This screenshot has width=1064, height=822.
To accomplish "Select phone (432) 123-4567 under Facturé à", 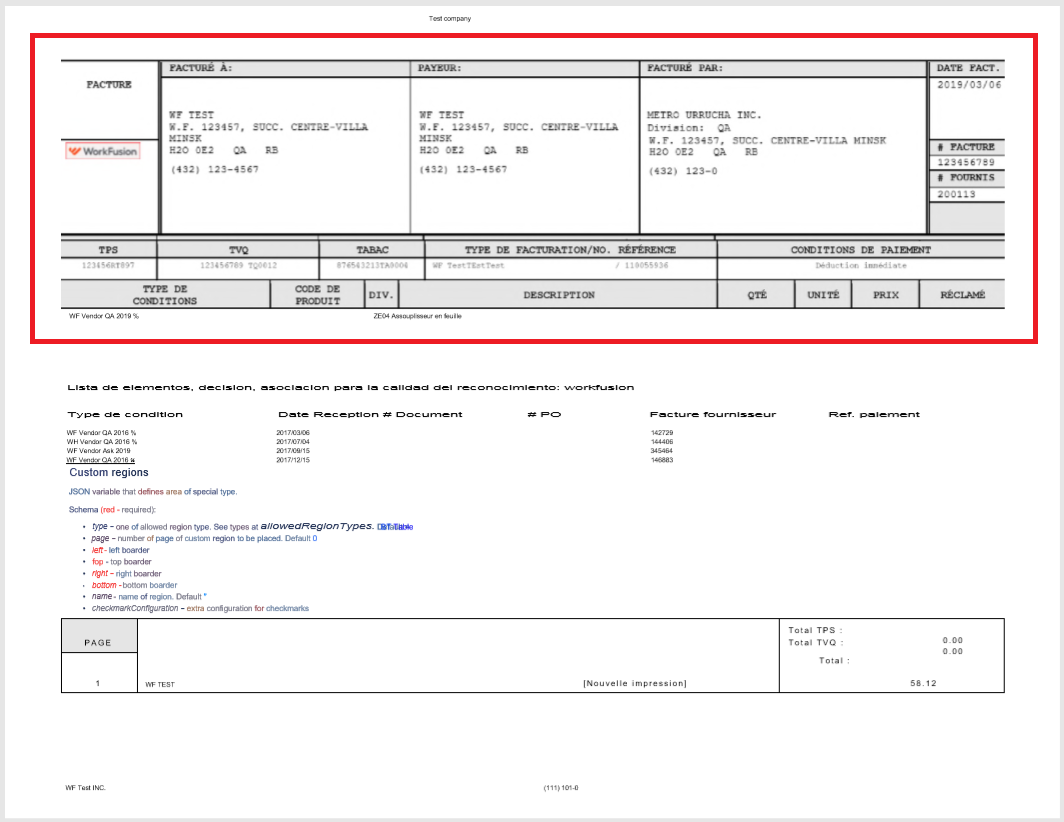I will (214, 170).
